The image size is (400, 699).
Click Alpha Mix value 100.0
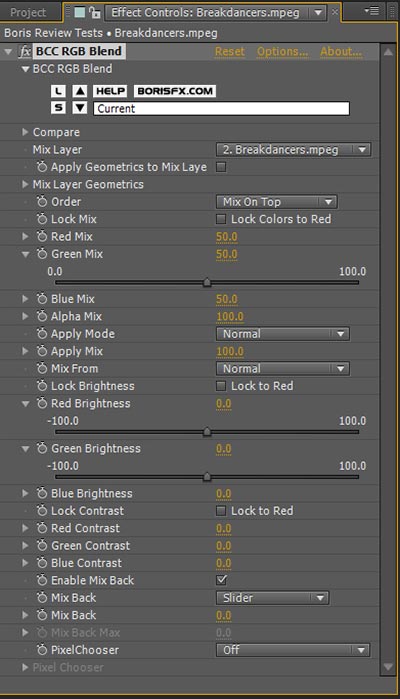pyautogui.click(x=230, y=317)
